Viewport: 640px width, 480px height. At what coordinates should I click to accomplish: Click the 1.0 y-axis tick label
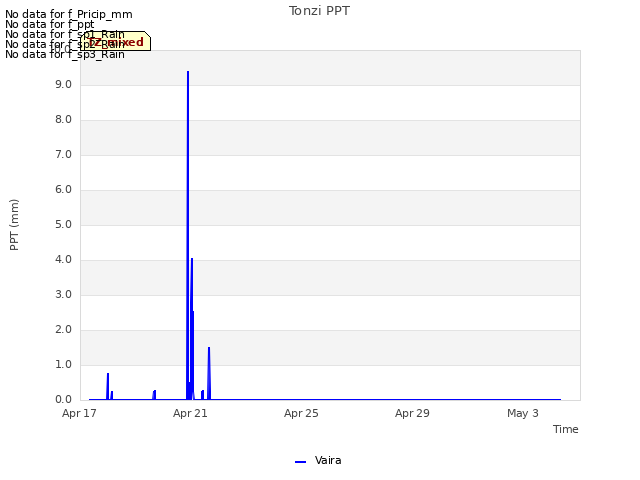click(63, 364)
